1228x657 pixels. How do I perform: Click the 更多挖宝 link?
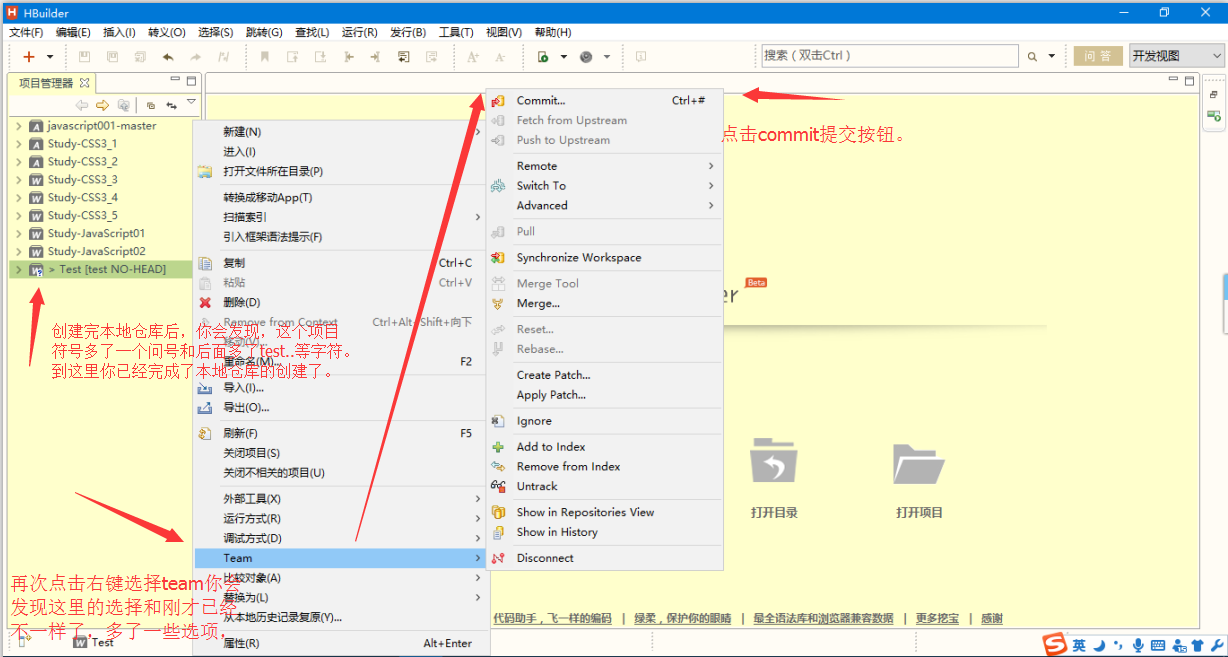[x=937, y=619]
